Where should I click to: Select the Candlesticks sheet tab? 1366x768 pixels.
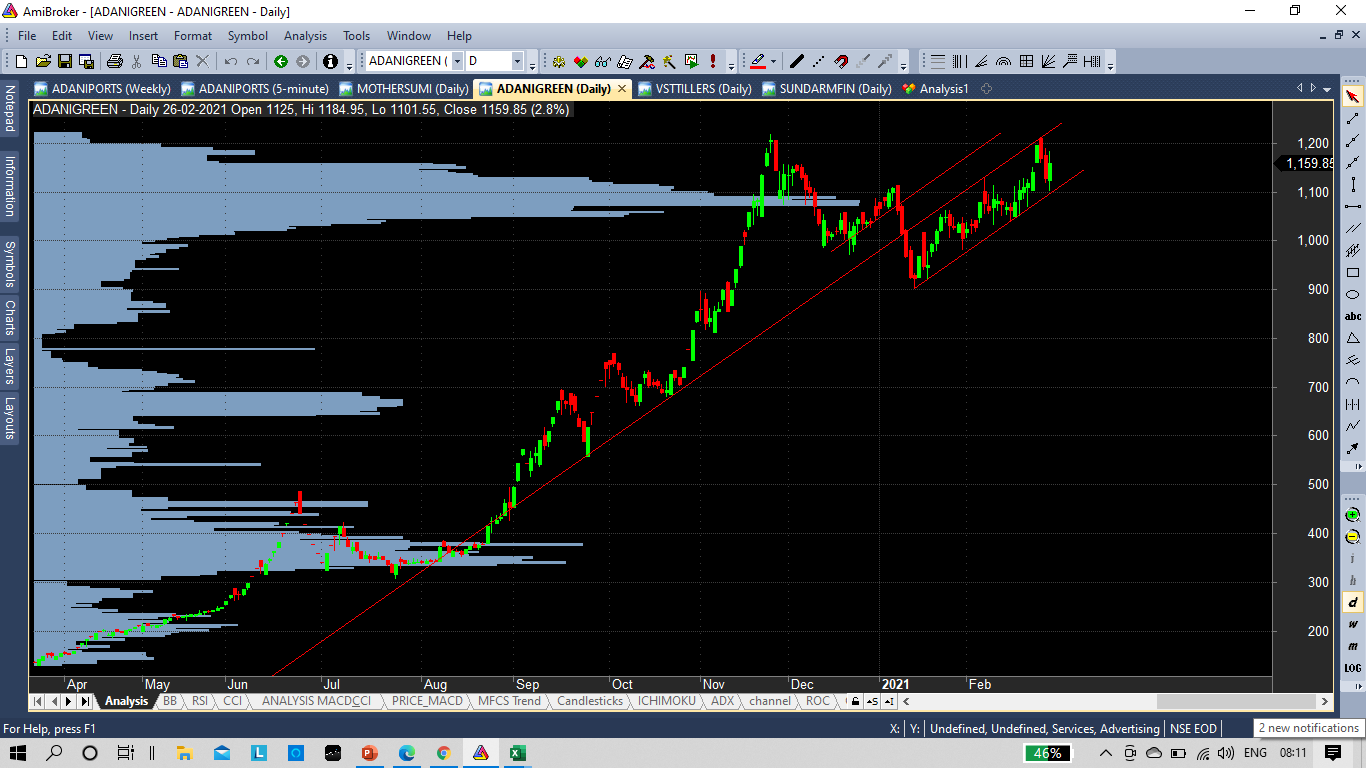590,701
